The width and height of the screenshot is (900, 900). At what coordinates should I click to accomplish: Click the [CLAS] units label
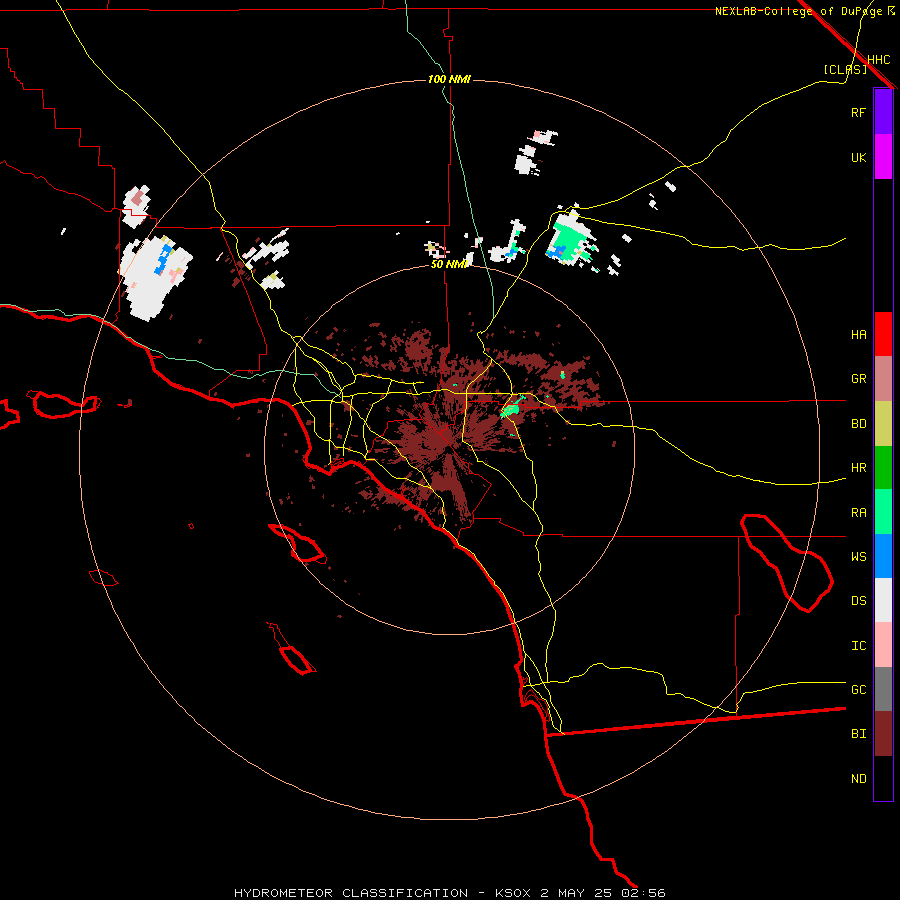tap(845, 69)
